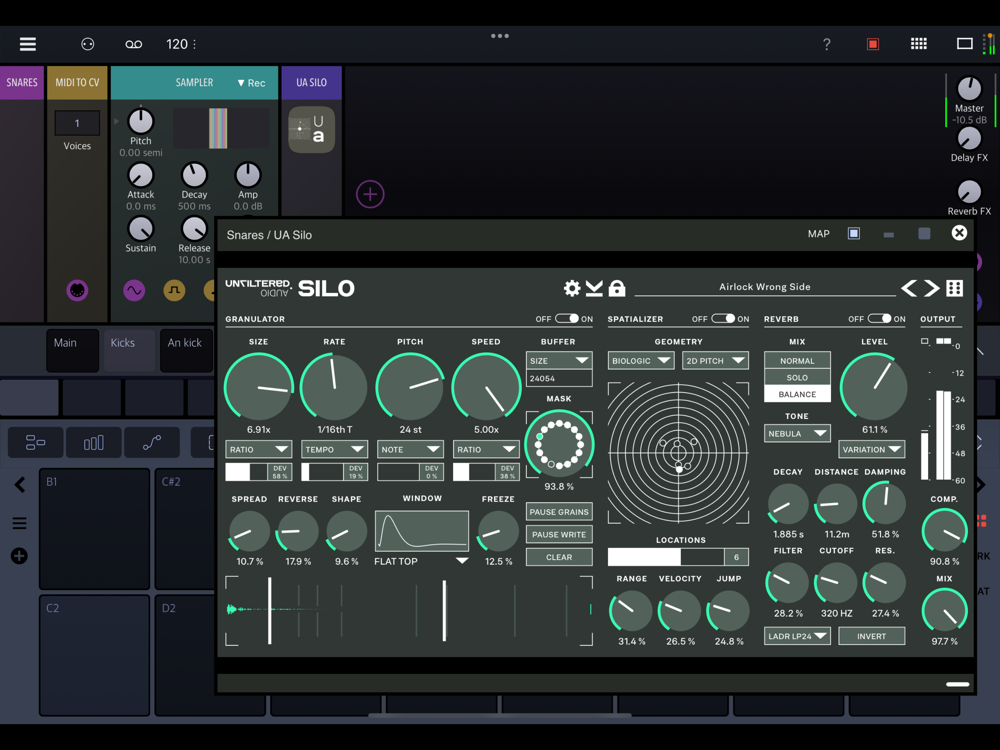Toggle the Silo padlock lock icon

coord(617,288)
